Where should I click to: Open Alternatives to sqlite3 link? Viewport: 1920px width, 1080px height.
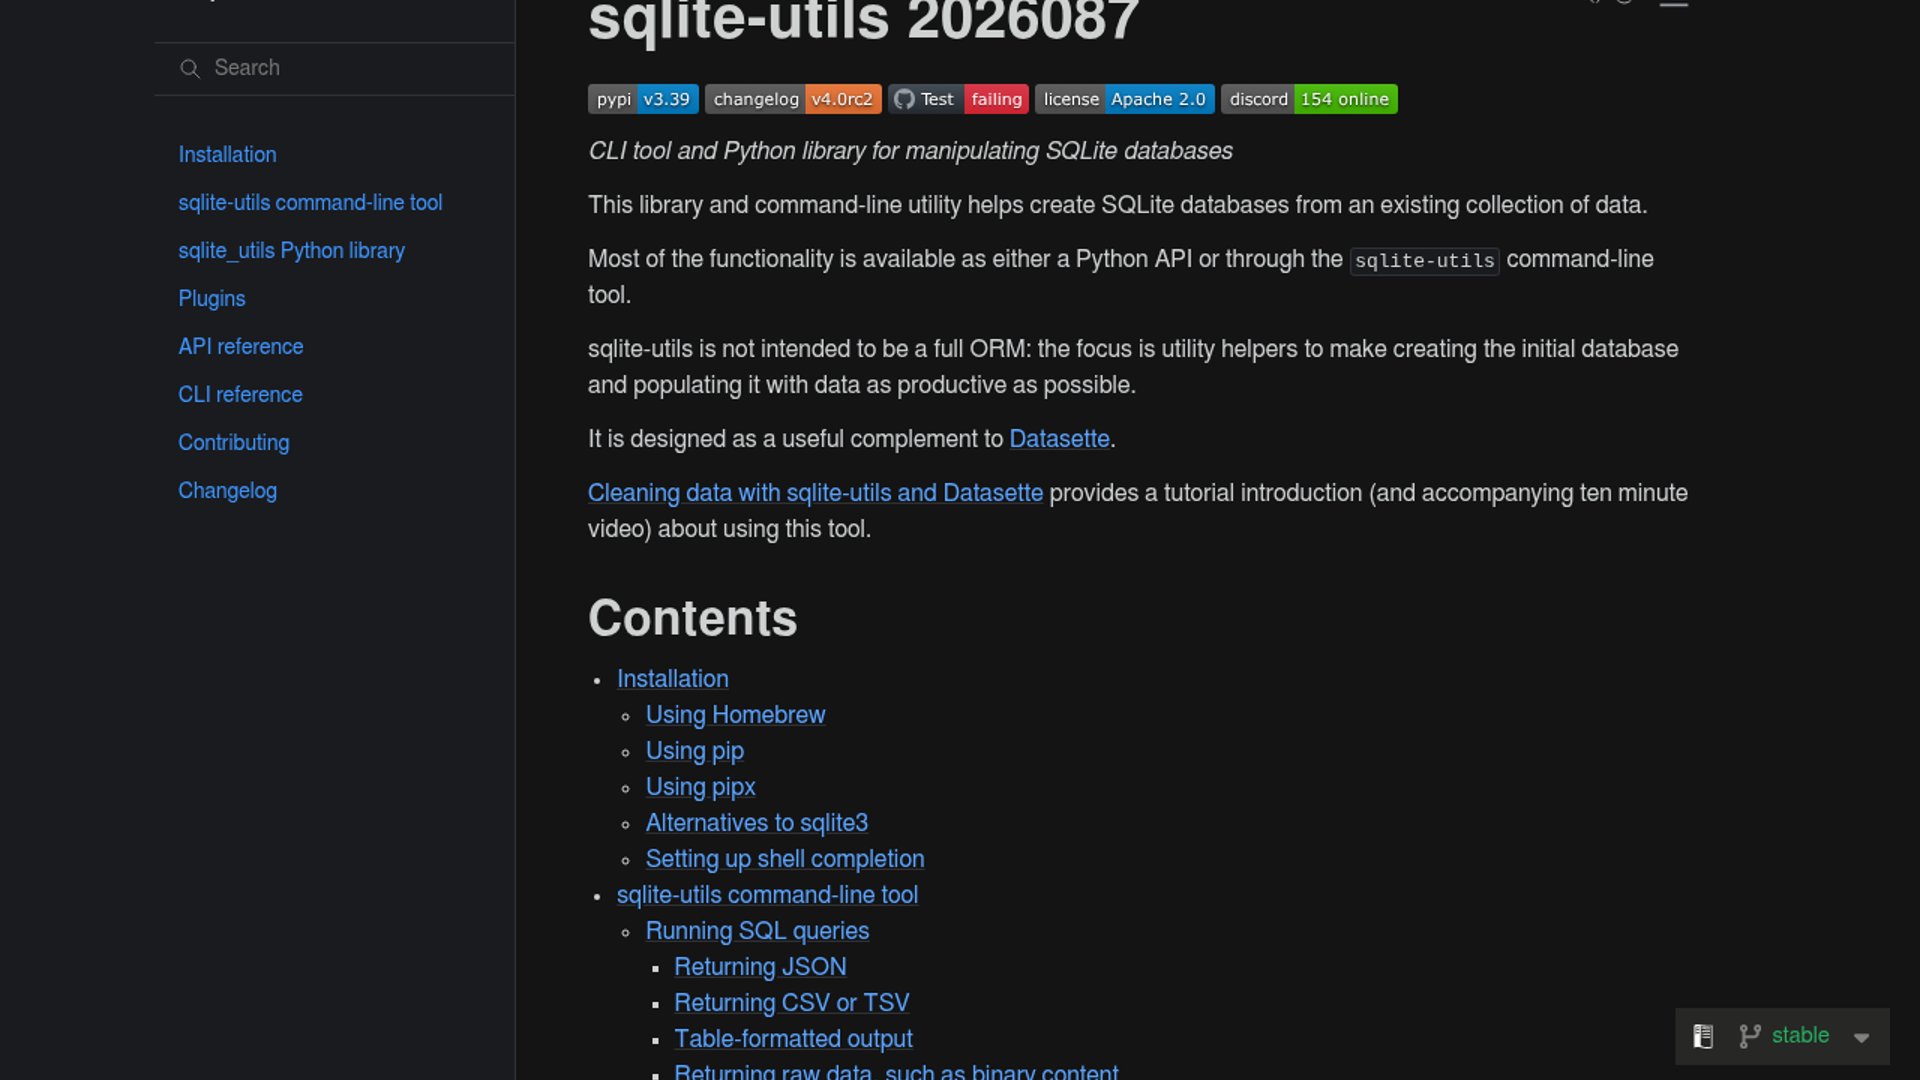756,823
